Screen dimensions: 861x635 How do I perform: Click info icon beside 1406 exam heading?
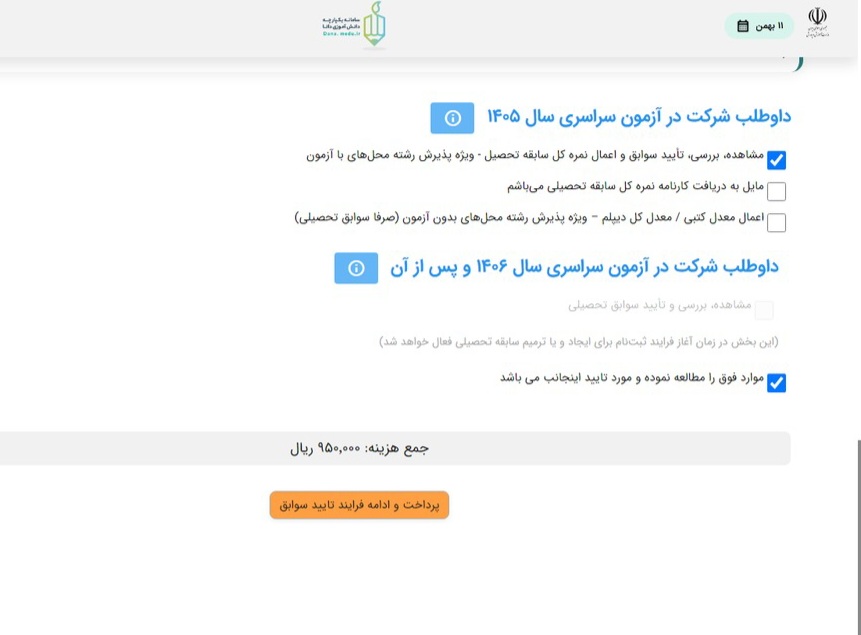(x=356, y=268)
